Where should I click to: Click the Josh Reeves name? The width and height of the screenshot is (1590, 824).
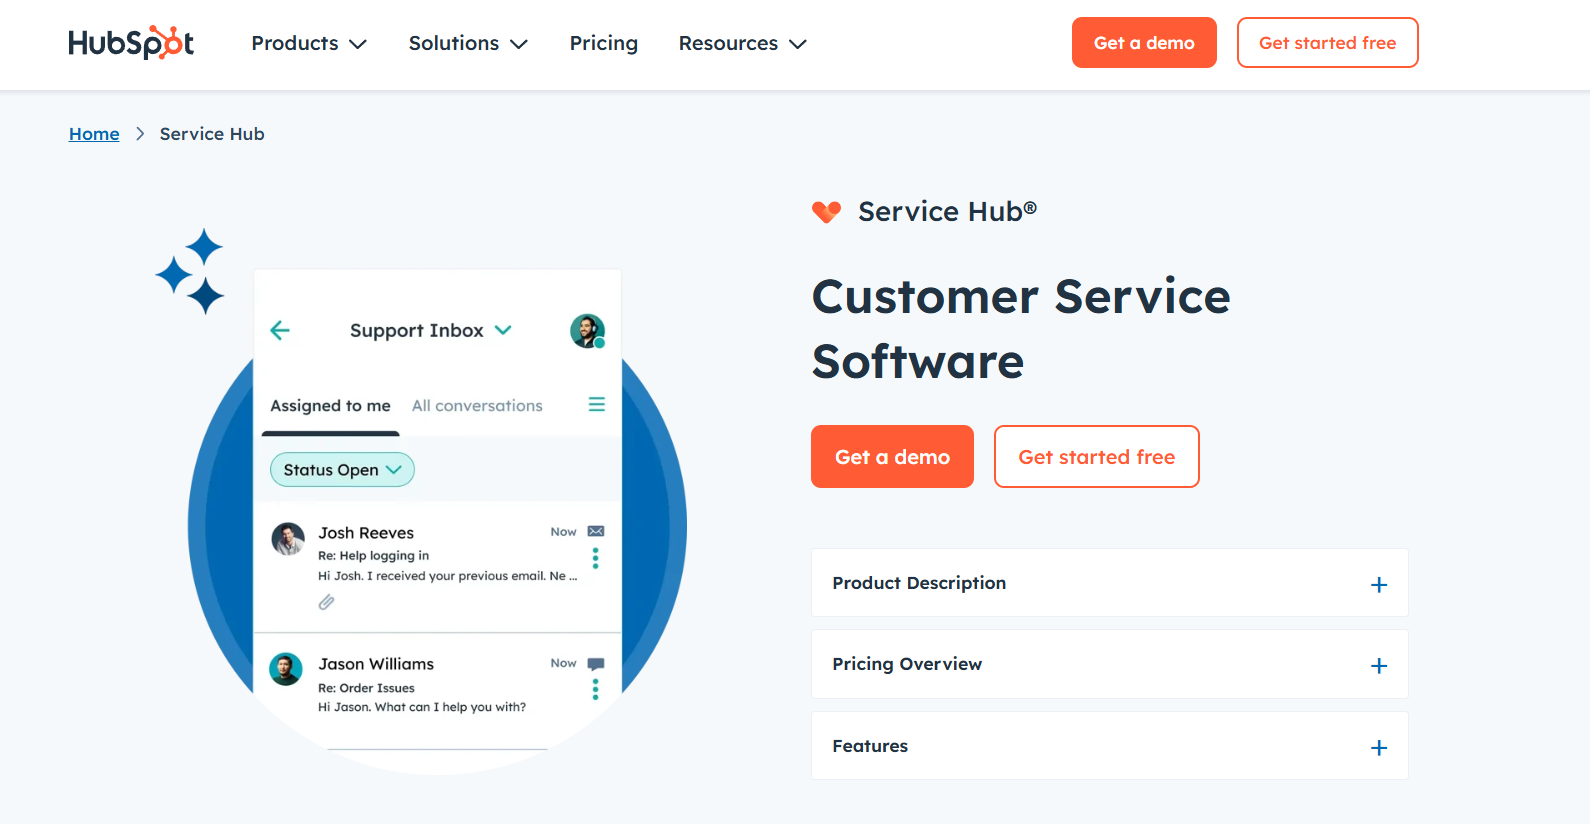(366, 533)
